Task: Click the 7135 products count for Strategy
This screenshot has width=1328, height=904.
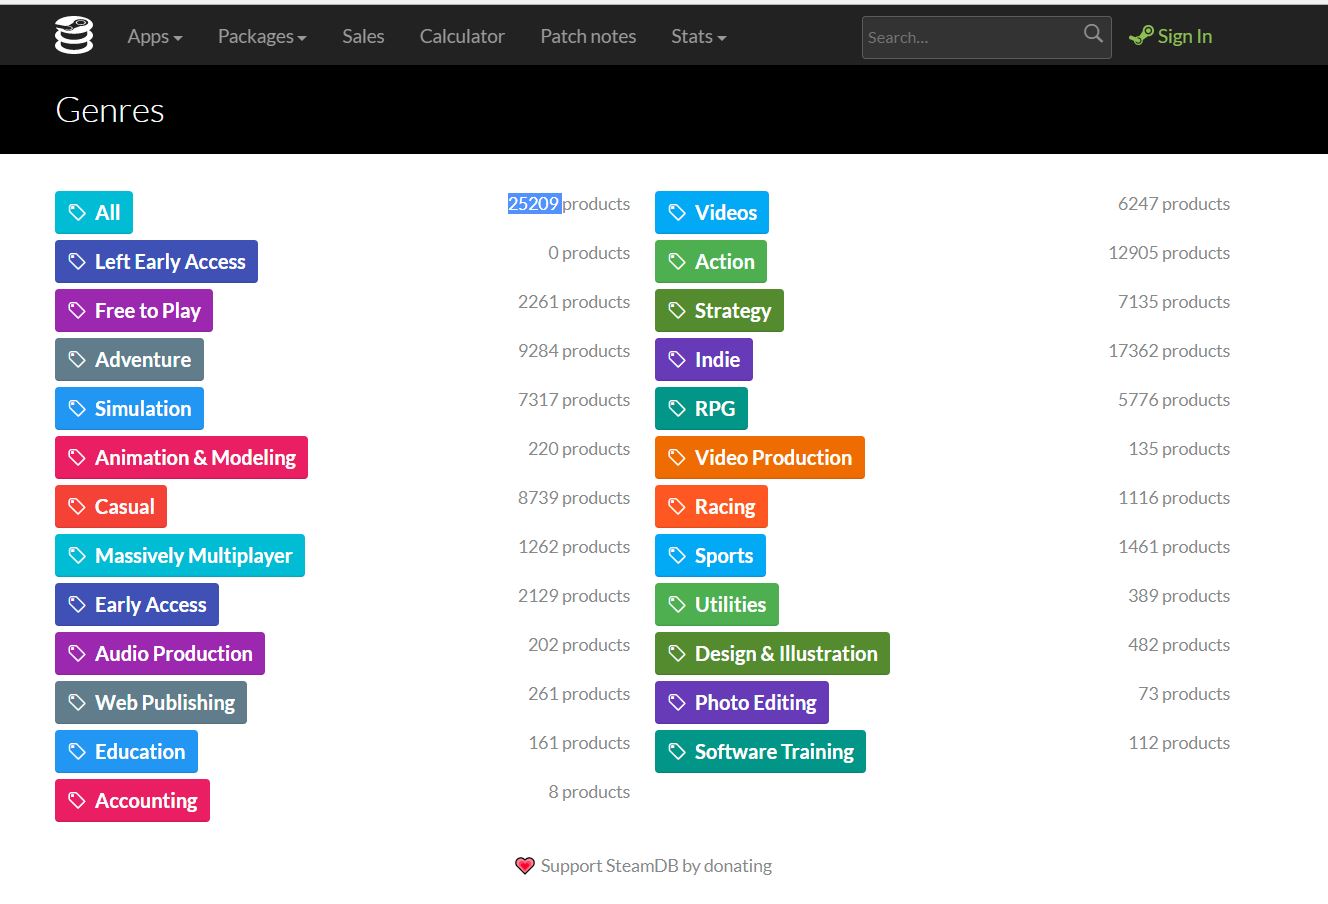Action: [1174, 301]
